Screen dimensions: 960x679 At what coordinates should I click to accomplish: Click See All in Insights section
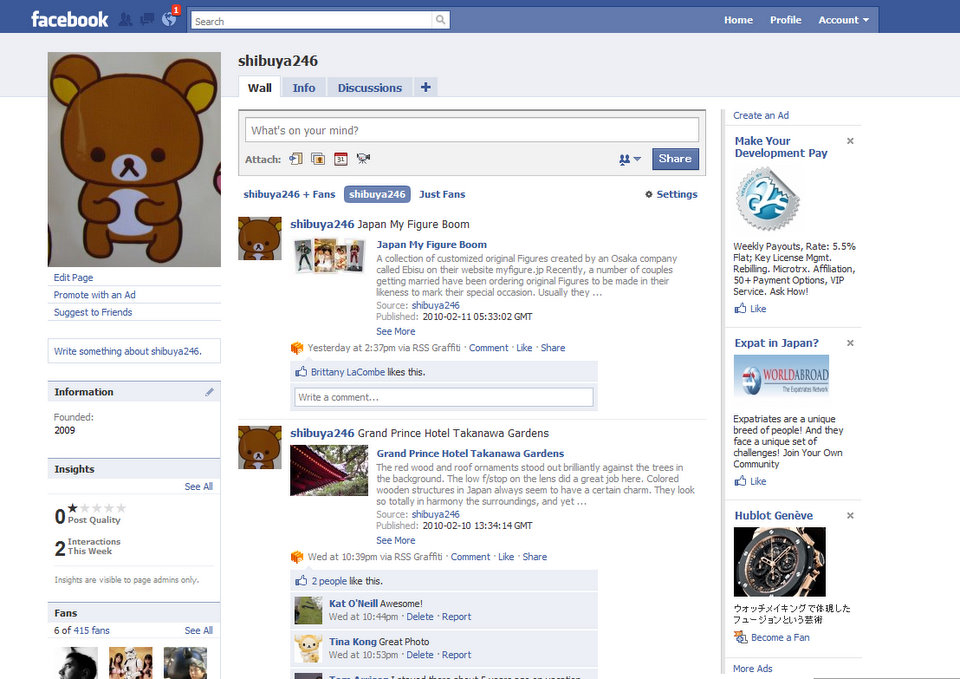click(198, 486)
